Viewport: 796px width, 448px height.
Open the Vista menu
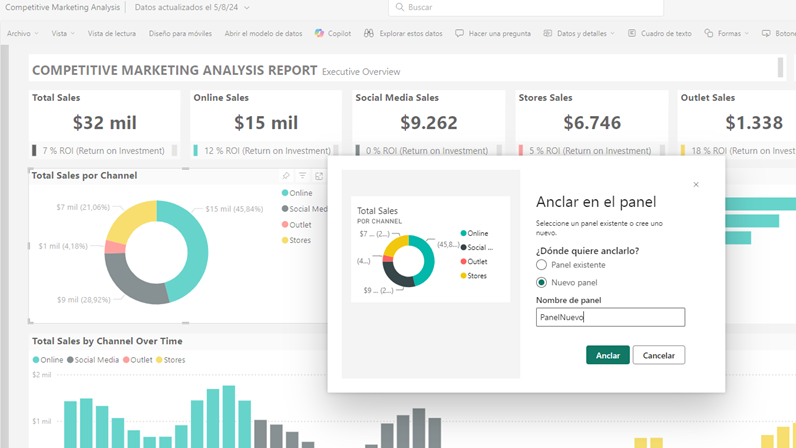pyautogui.click(x=62, y=33)
